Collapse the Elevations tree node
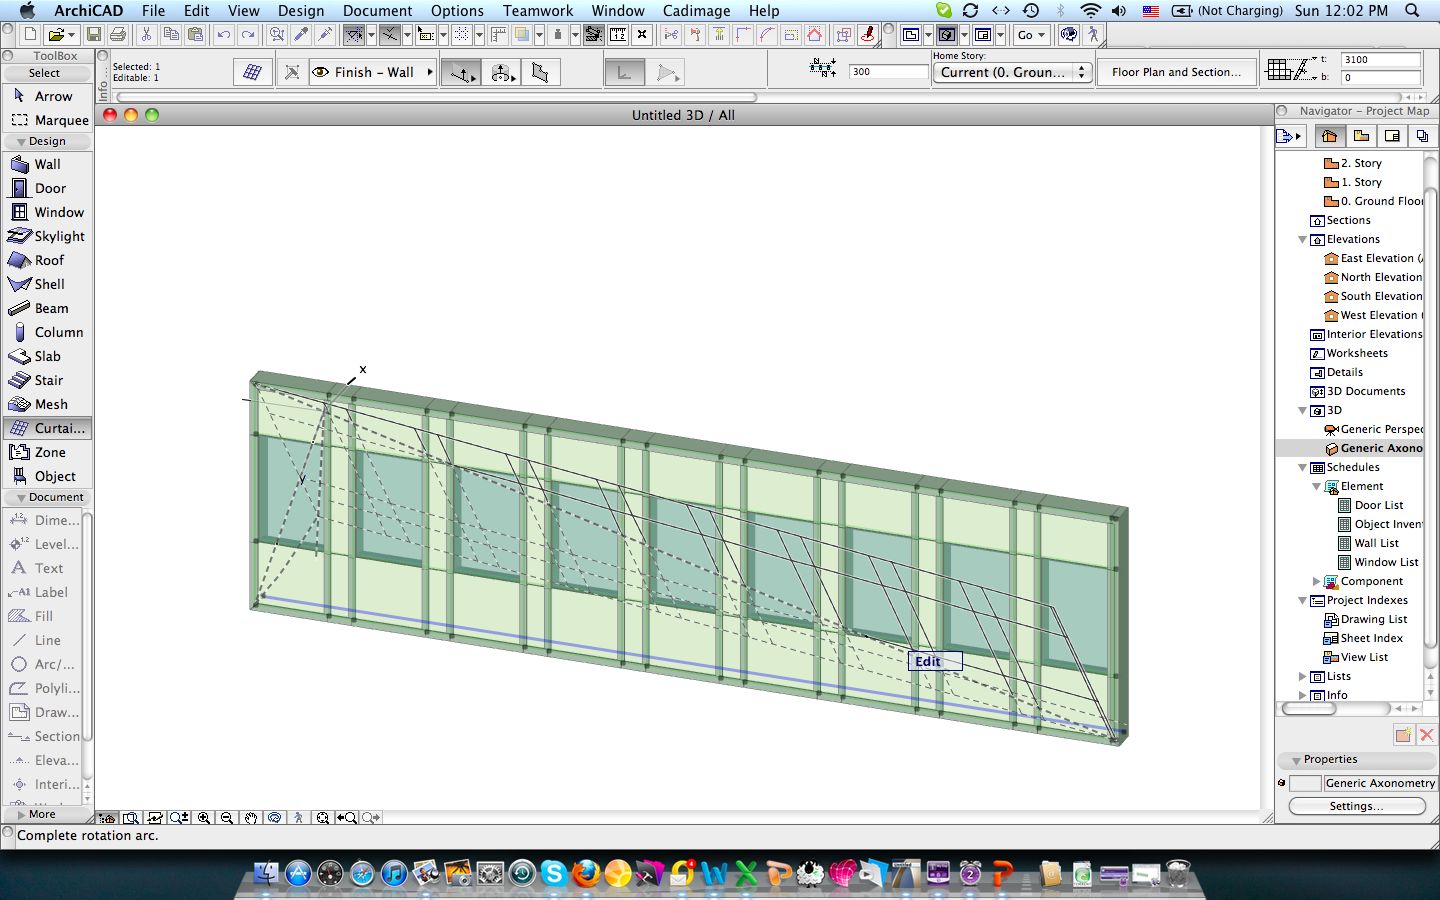Viewport: 1440px width, 900px height. coord(1302,240)
